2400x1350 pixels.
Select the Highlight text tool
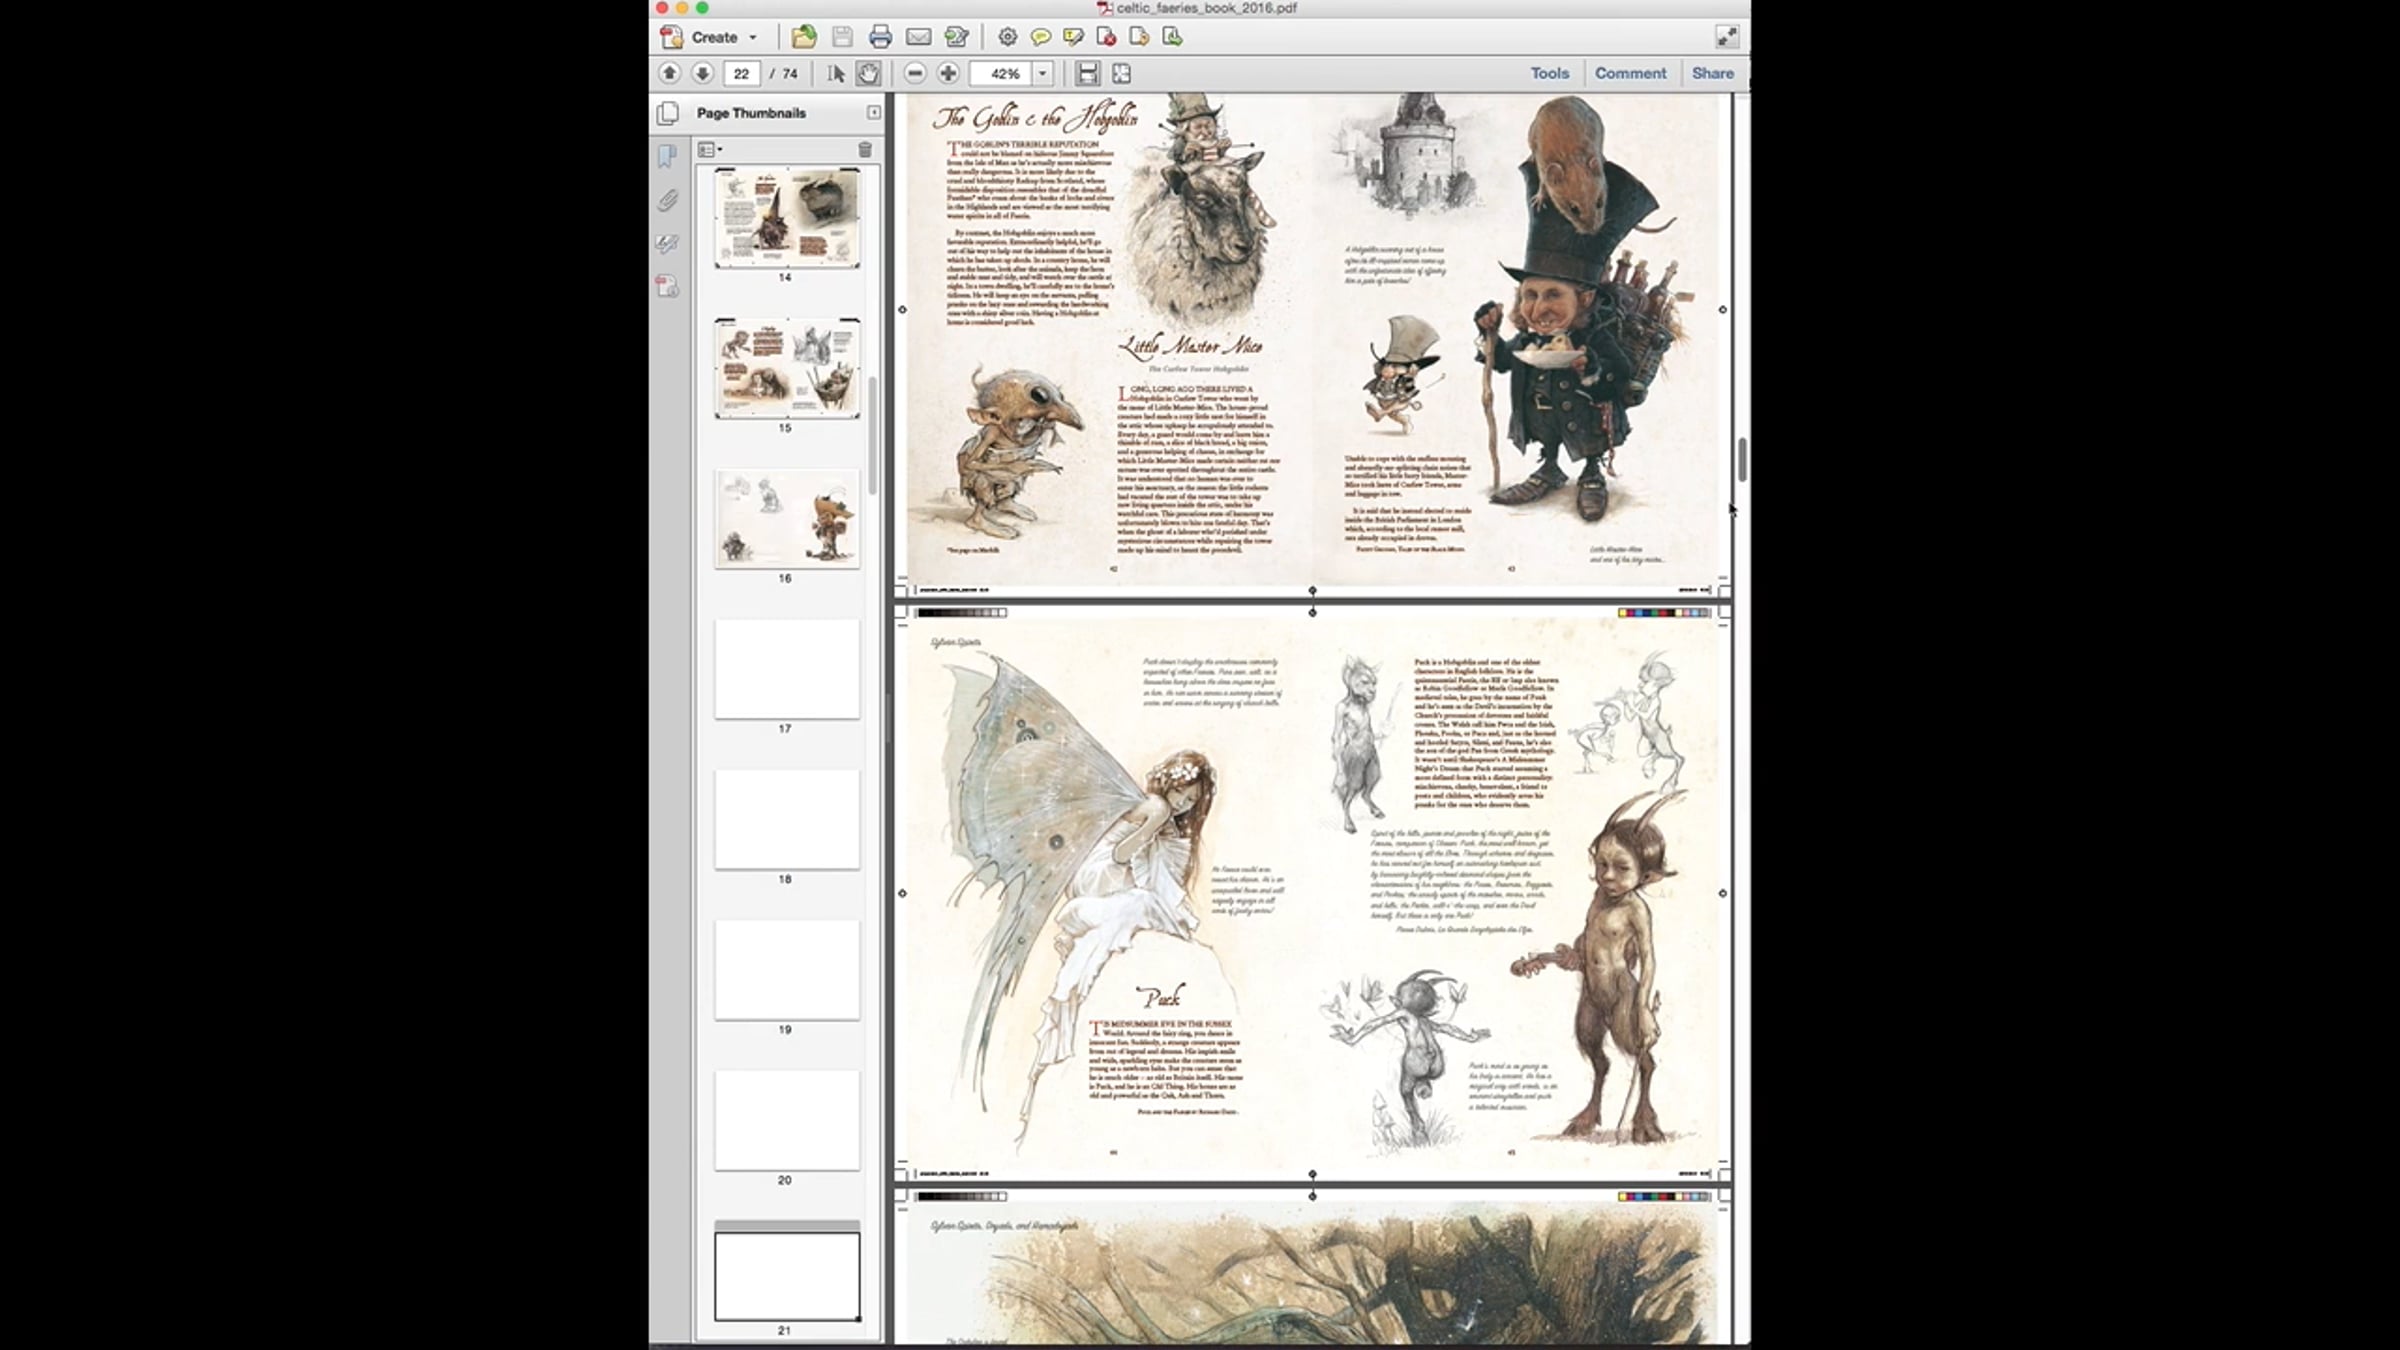(x=1074, y=37)
